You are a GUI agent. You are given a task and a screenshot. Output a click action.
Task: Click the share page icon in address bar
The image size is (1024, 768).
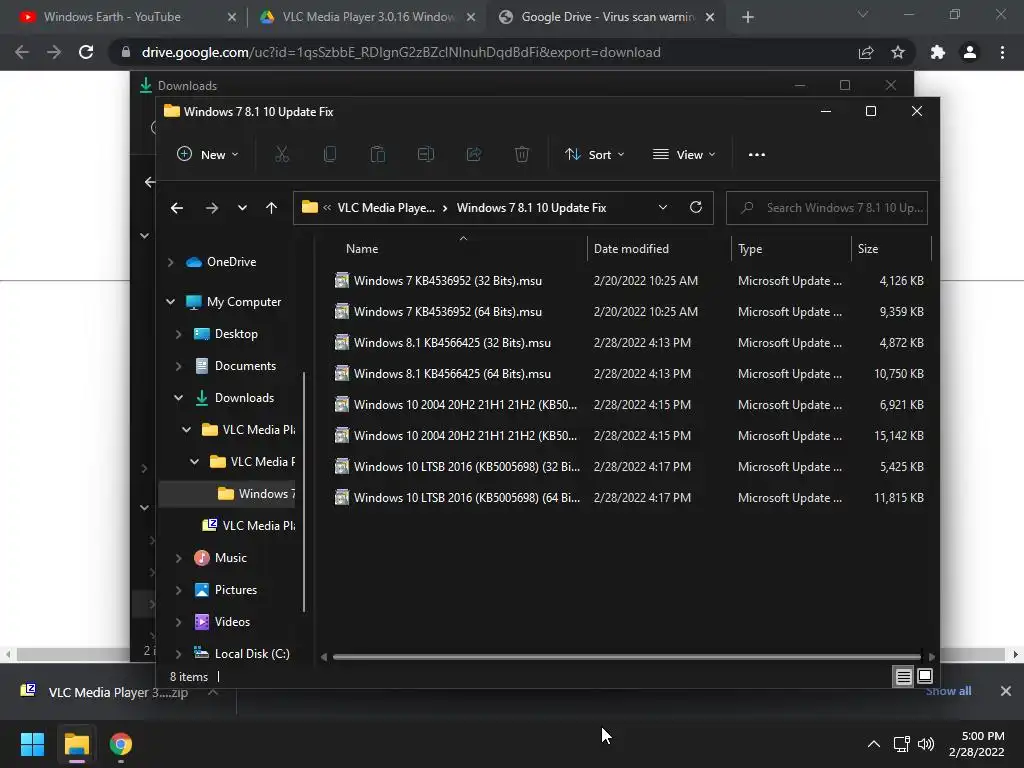tap(866, 52)
